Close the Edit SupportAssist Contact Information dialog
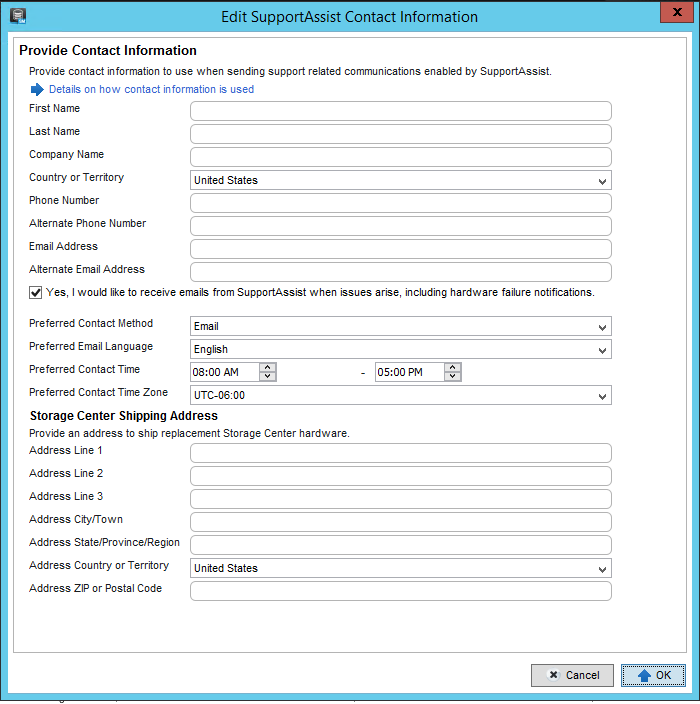This screenshot has width=700, height=704. (677, 12)
